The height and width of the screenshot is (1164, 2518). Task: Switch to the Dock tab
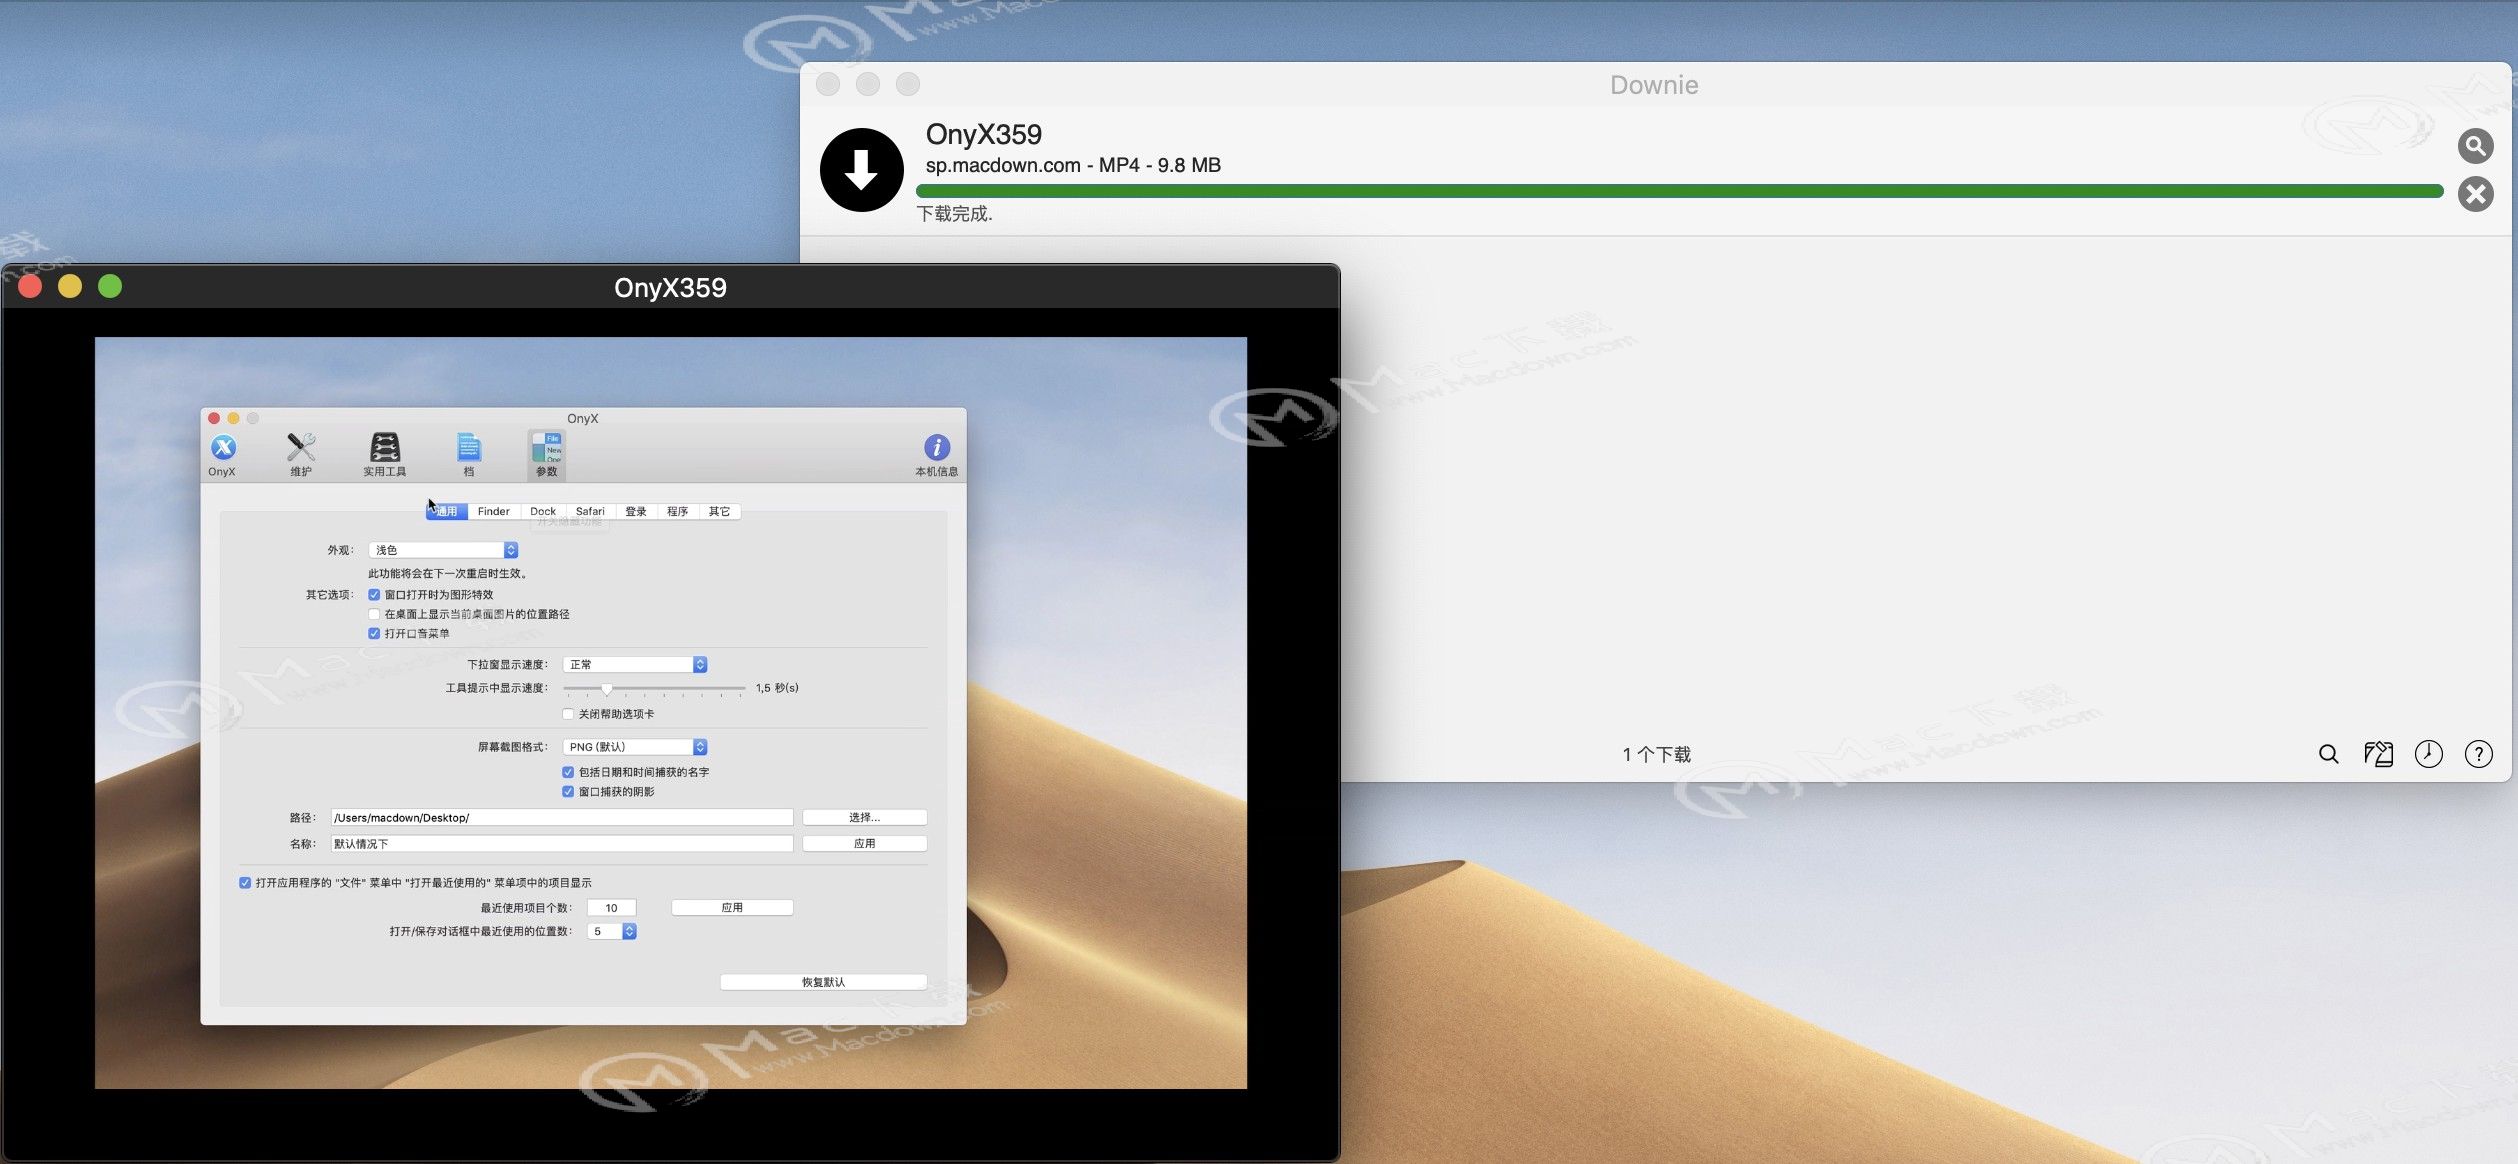[543, 511]
